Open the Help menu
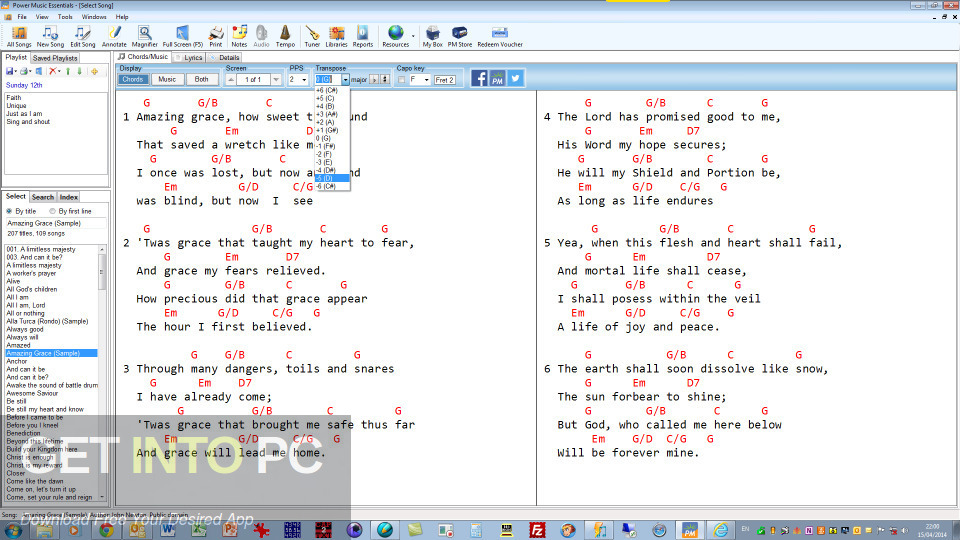 [x=122, y=17]
